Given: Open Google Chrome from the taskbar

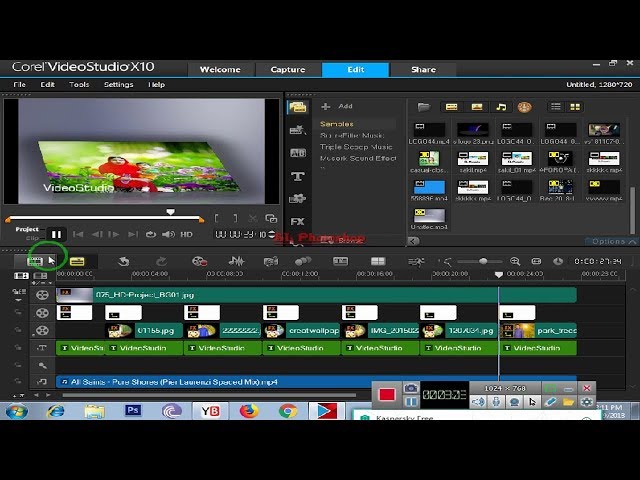Looking at the screenshot, I should coord(288,411).
